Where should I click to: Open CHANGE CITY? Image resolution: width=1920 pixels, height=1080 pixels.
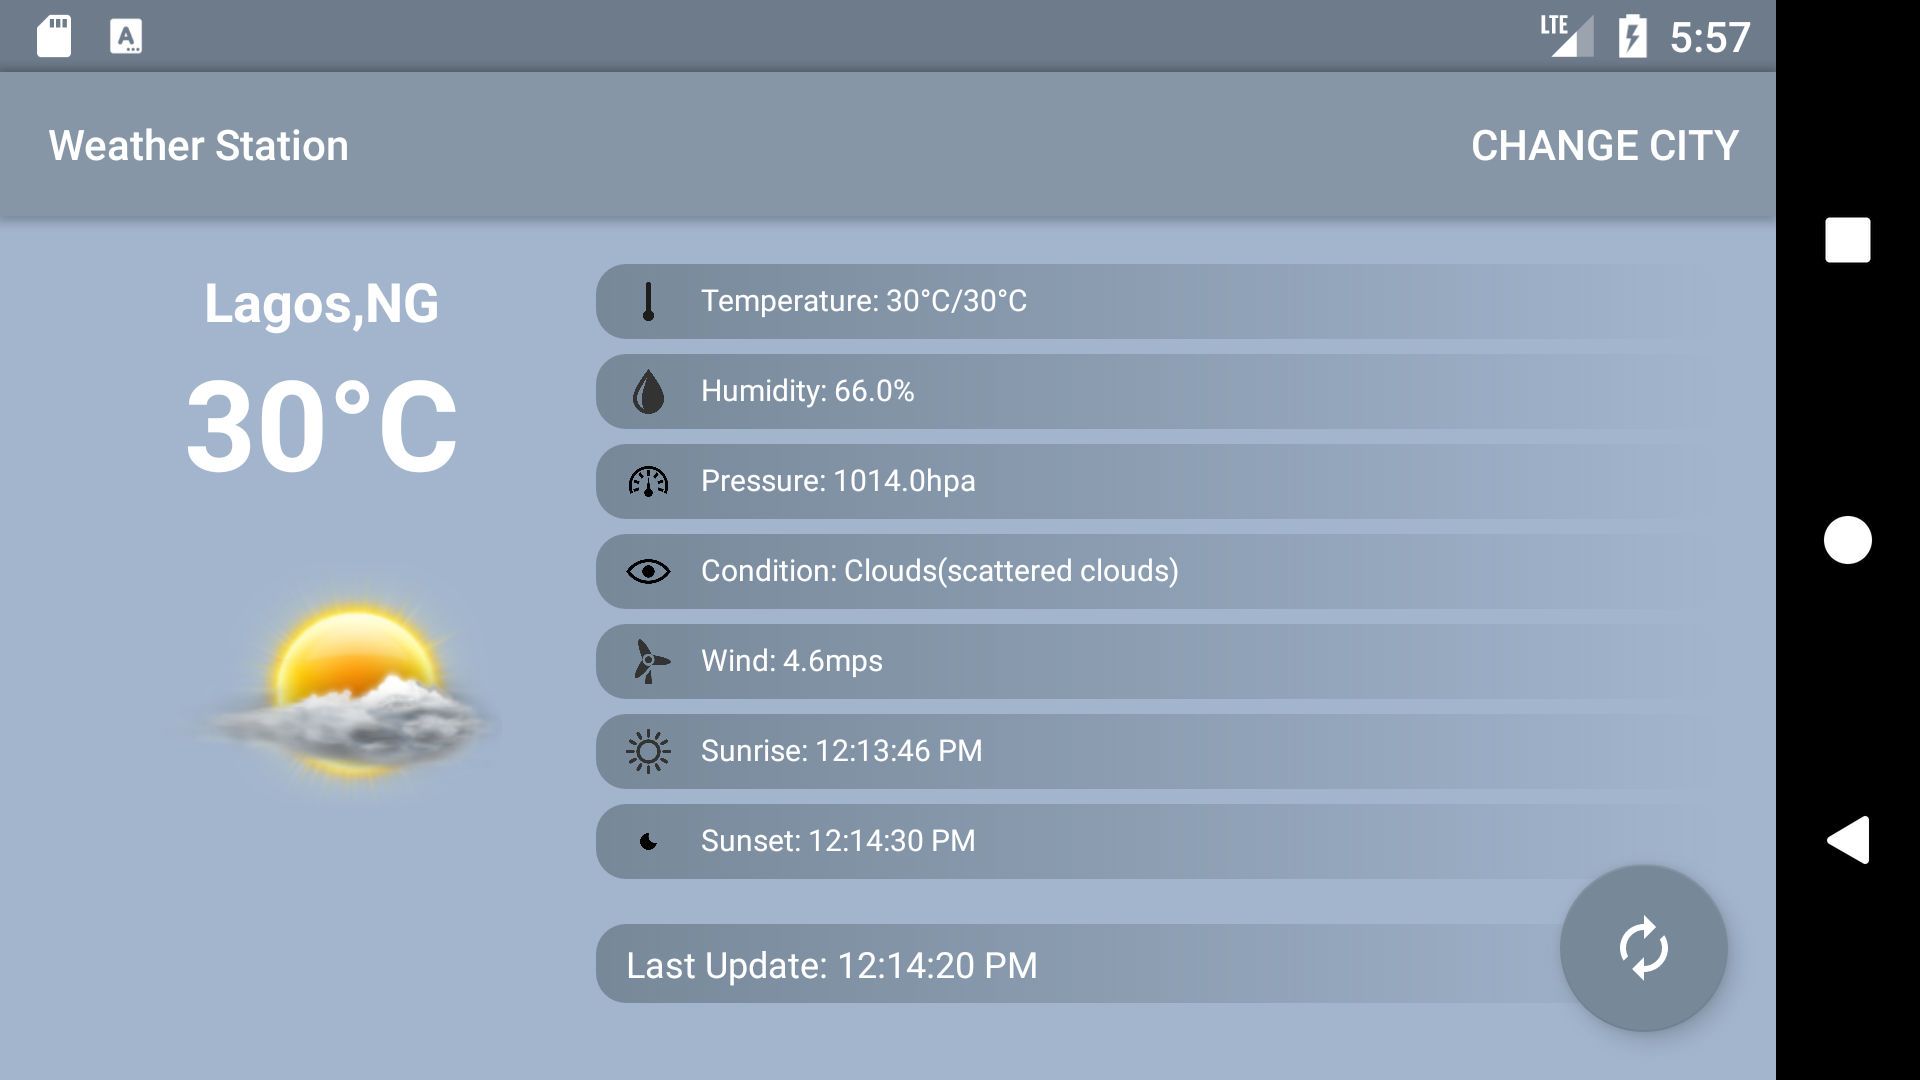coord(1604,145)
